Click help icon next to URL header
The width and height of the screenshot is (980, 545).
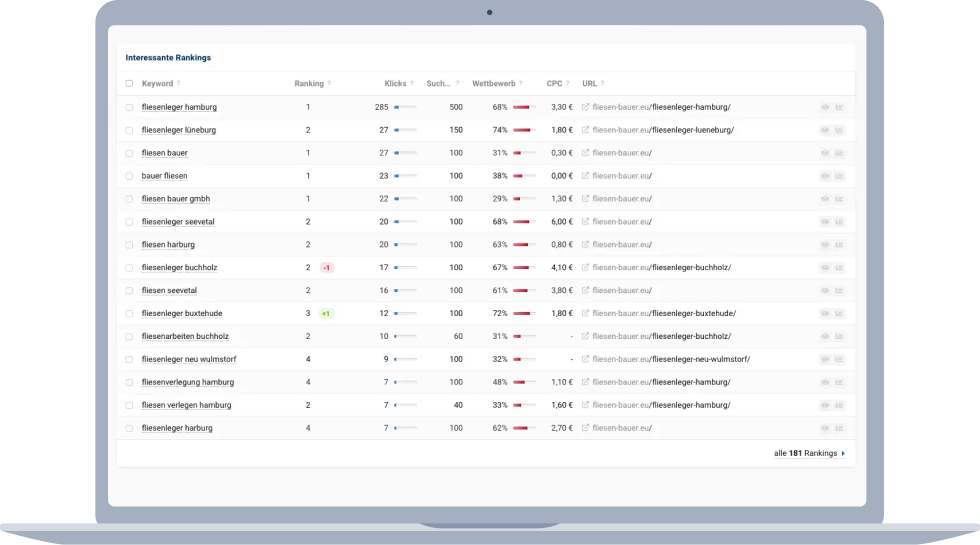pos(602,84)
